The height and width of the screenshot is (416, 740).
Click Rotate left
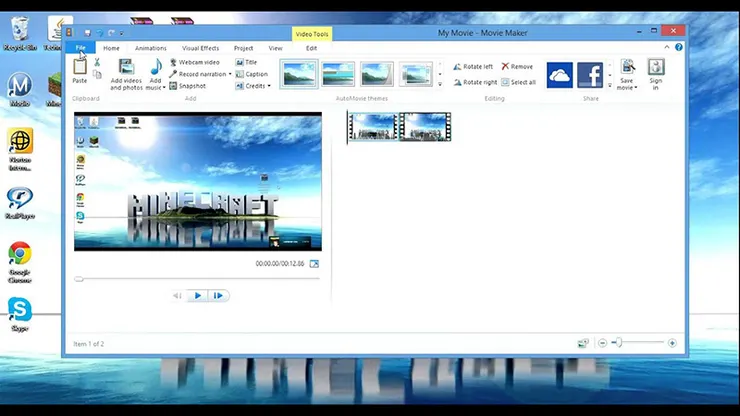[473, 67]
